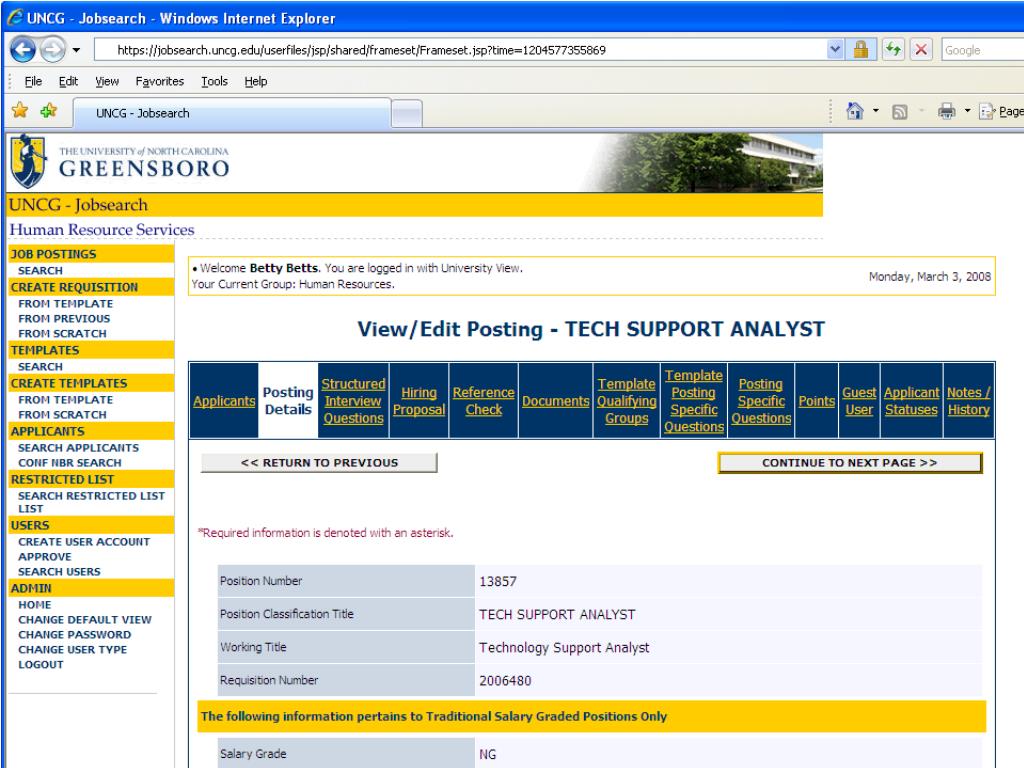Expand the address bar history dropdown
The width and height of the screenshot is (1024, 768).
click(835, 50)
